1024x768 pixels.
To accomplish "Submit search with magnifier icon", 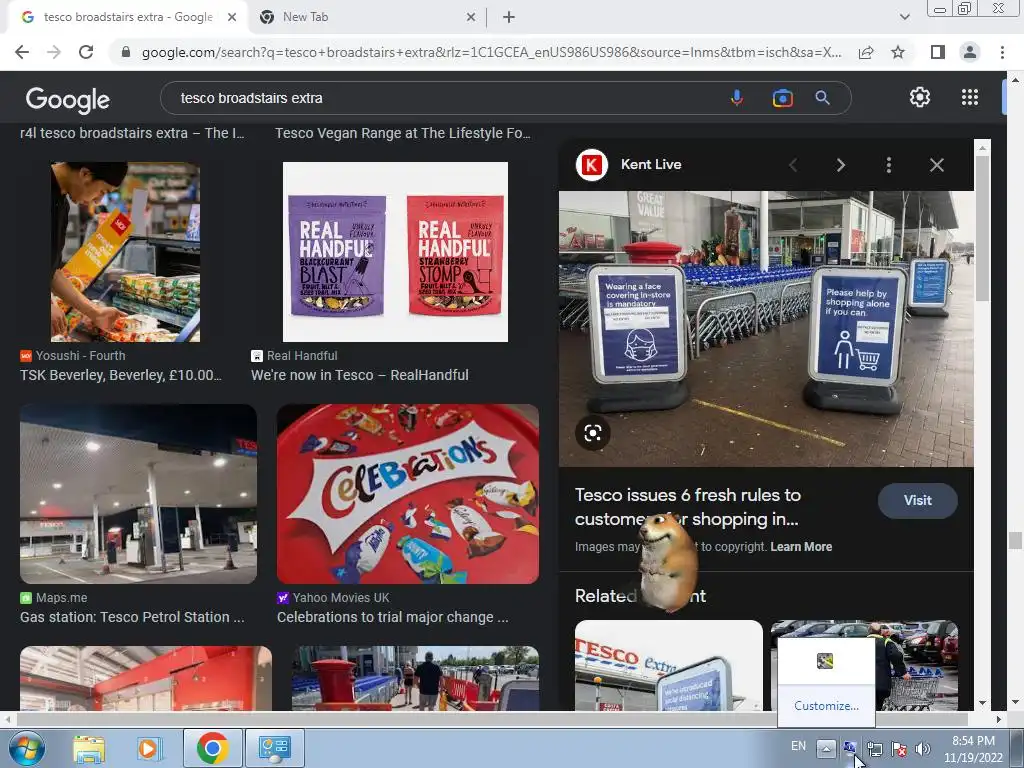I will pos(823,98).
